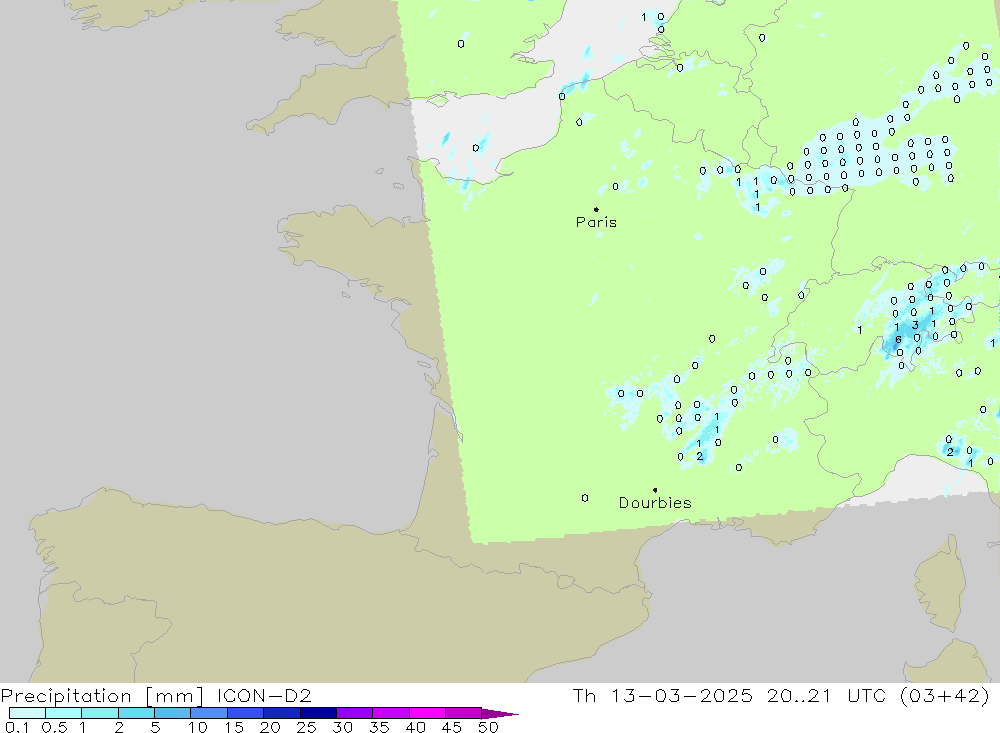Click the Paris city label

[596, 222]
